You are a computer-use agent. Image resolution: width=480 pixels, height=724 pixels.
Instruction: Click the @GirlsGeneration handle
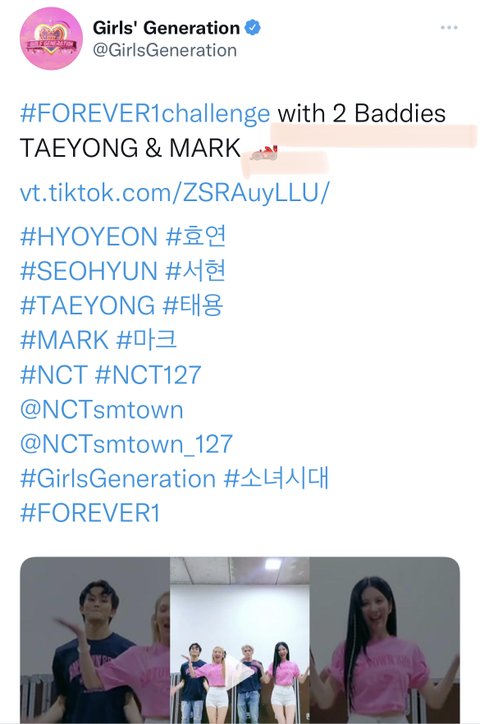(165, 50)
